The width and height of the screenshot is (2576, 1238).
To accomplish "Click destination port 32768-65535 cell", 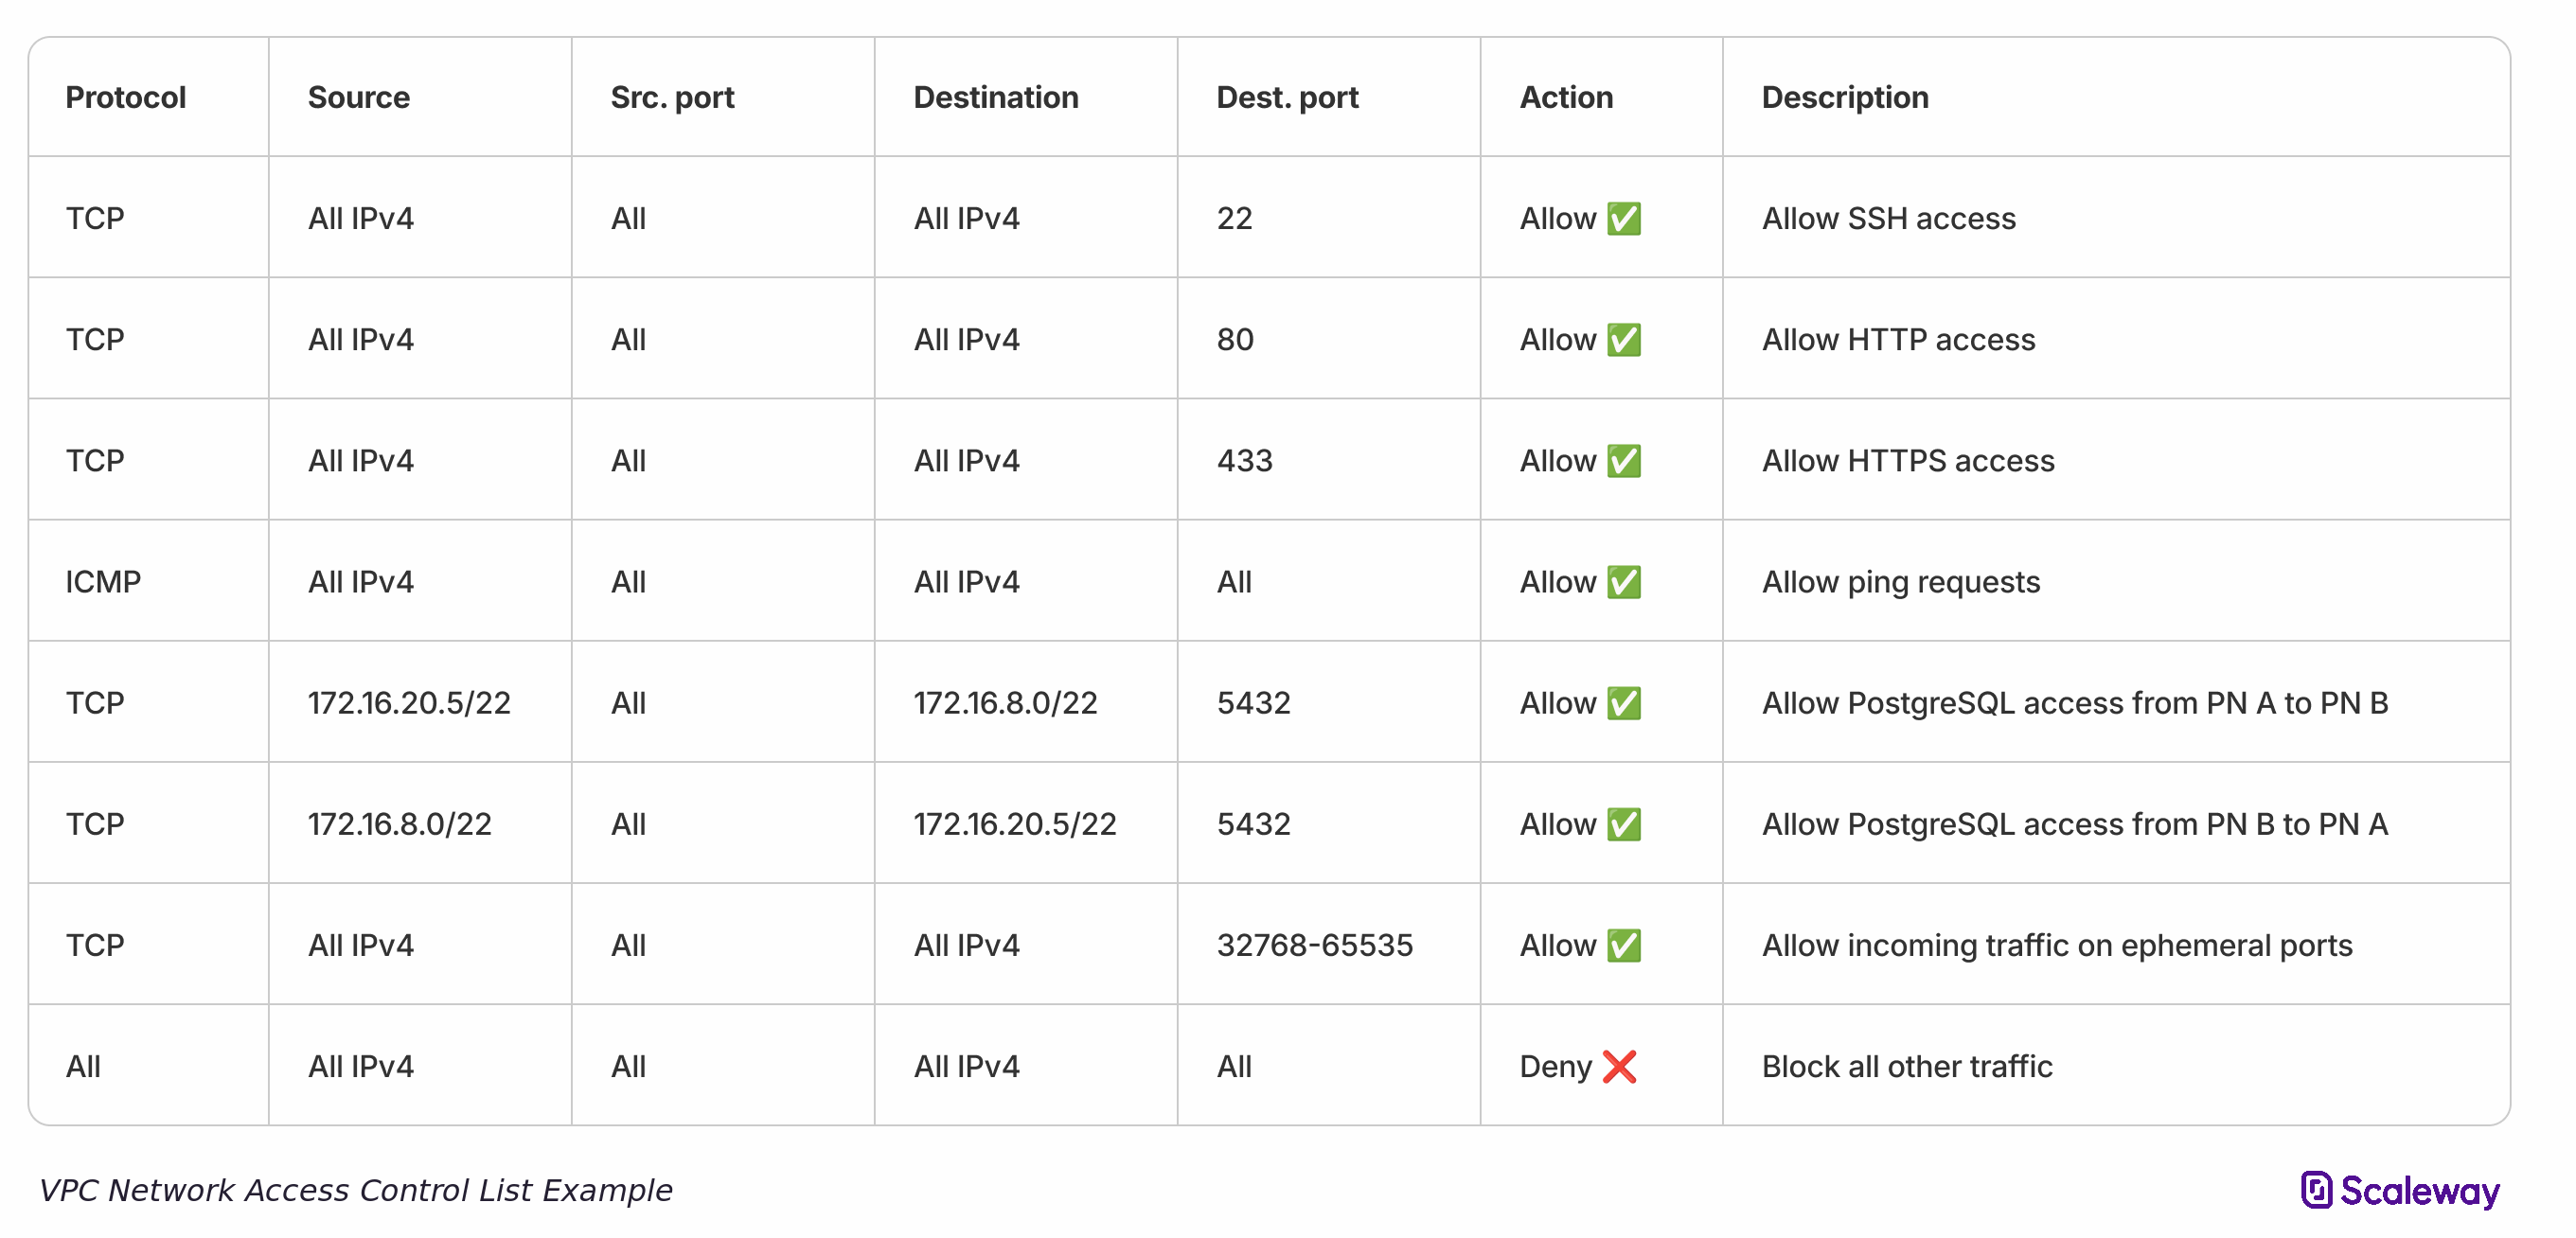I will [1314, 945].
